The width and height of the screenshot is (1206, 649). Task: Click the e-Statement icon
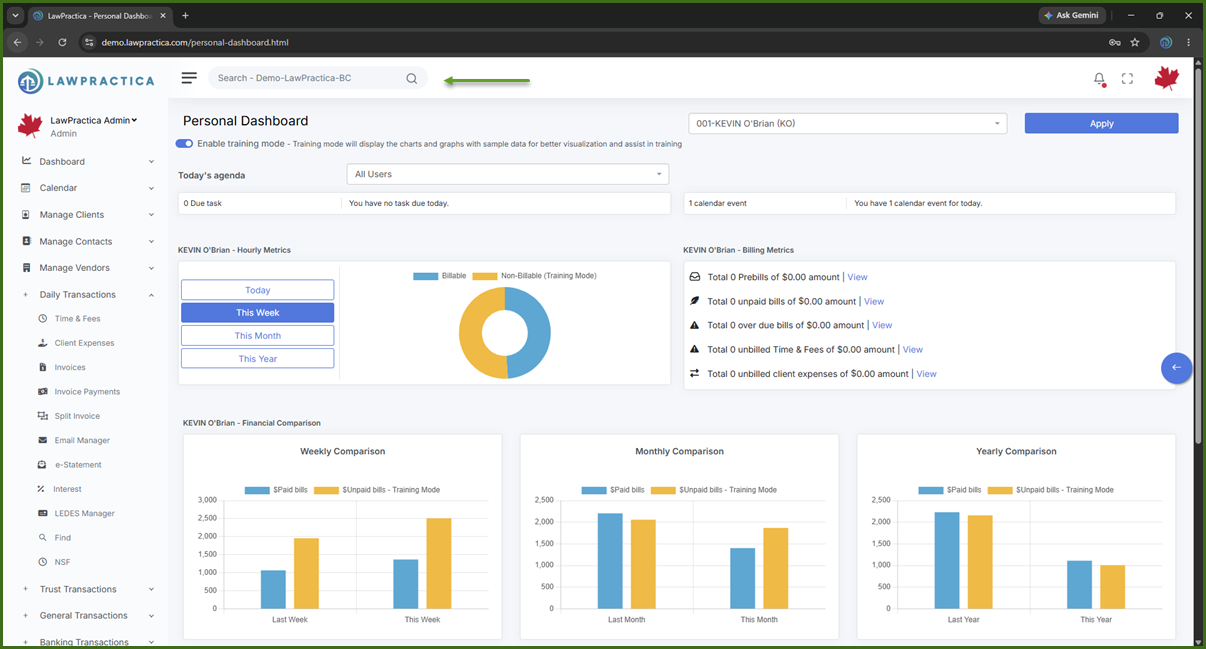click(42, 464)
